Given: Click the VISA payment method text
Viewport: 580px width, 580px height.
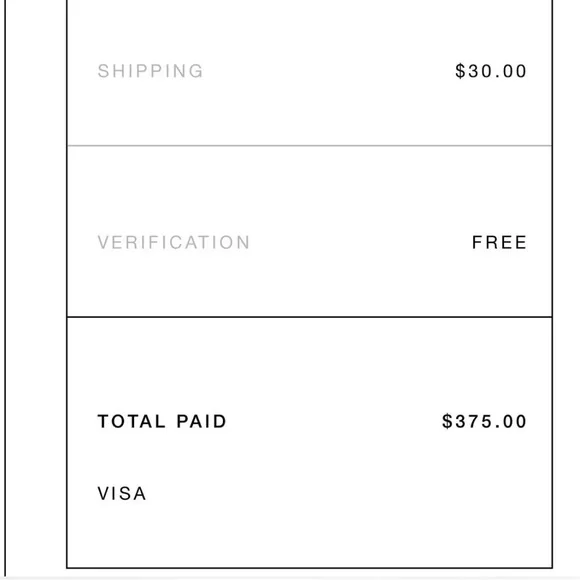Looking at the screenshot, I should point(122,493).
